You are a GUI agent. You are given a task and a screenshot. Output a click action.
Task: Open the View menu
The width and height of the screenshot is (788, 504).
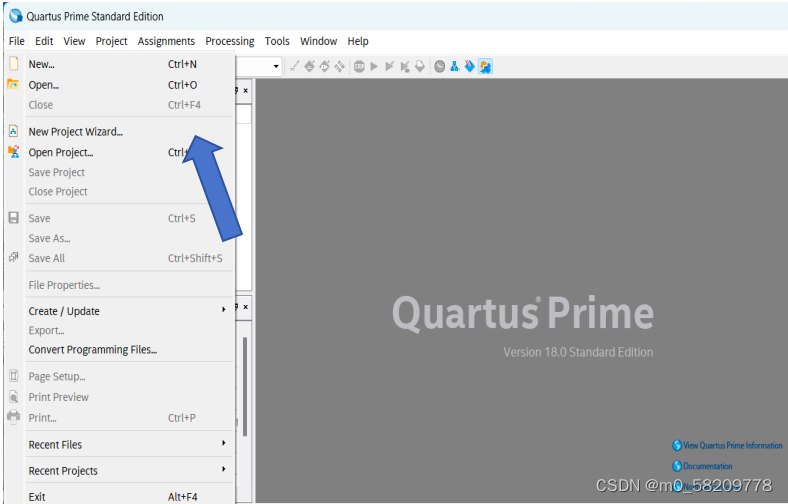[x=74, y=41]
